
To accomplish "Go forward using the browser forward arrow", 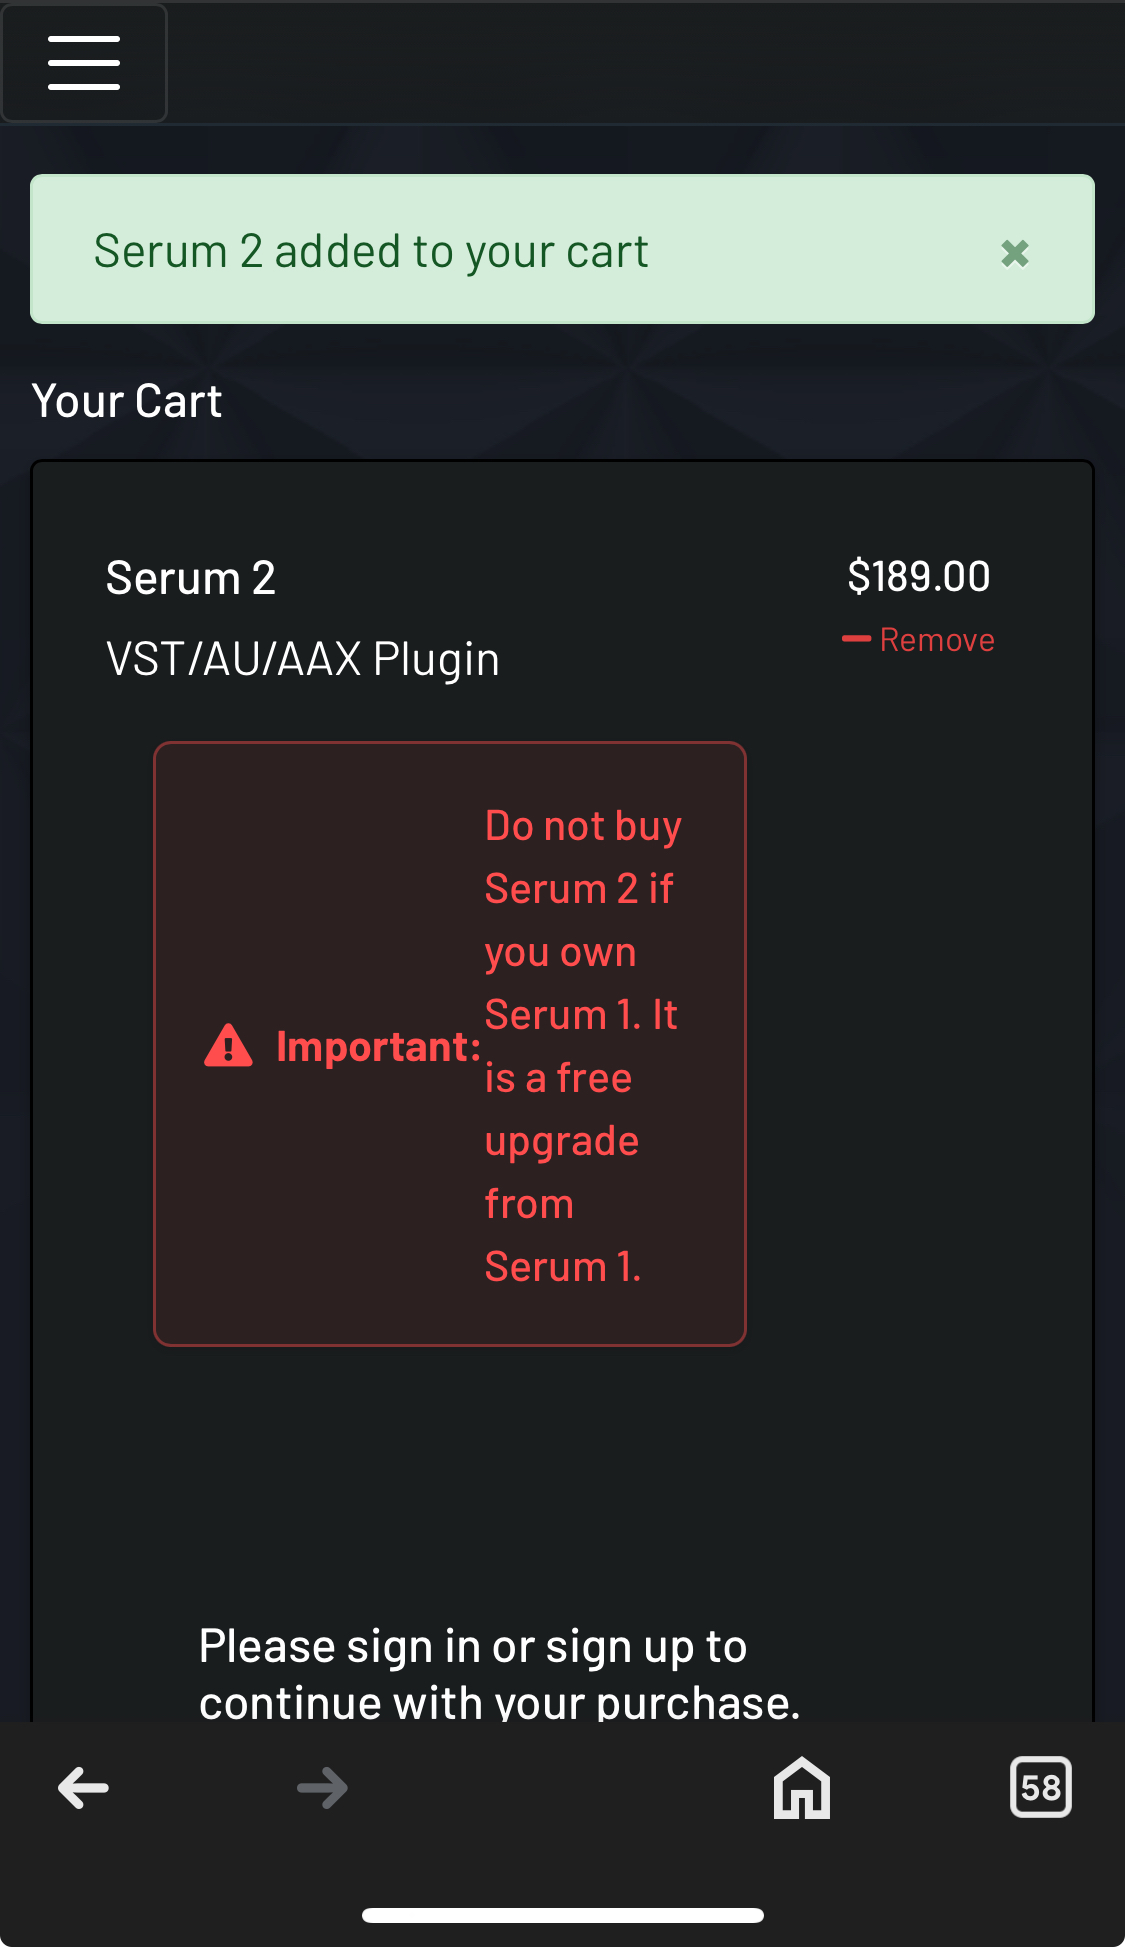I will [322, 1788].
